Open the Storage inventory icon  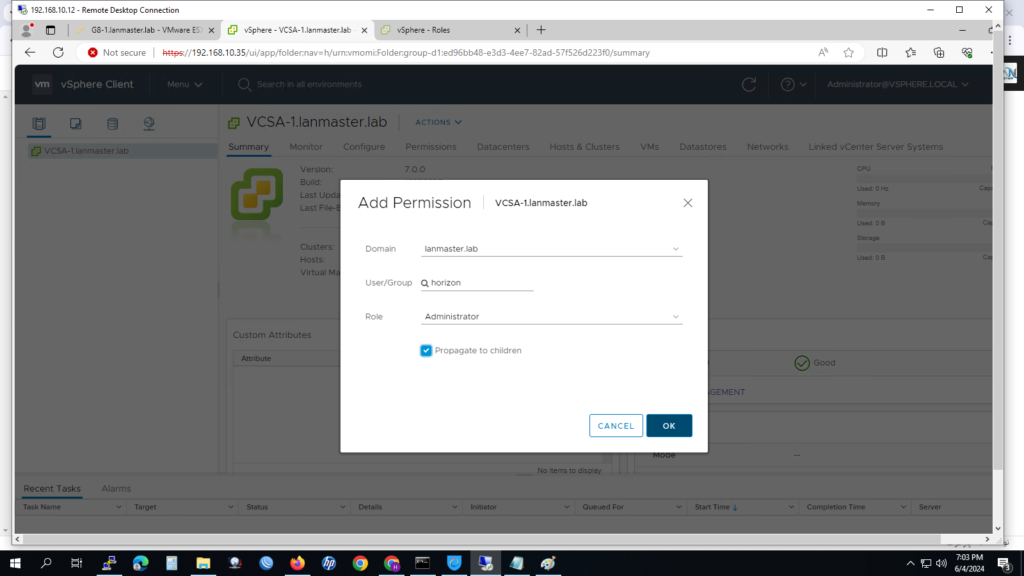pos(112,123)
